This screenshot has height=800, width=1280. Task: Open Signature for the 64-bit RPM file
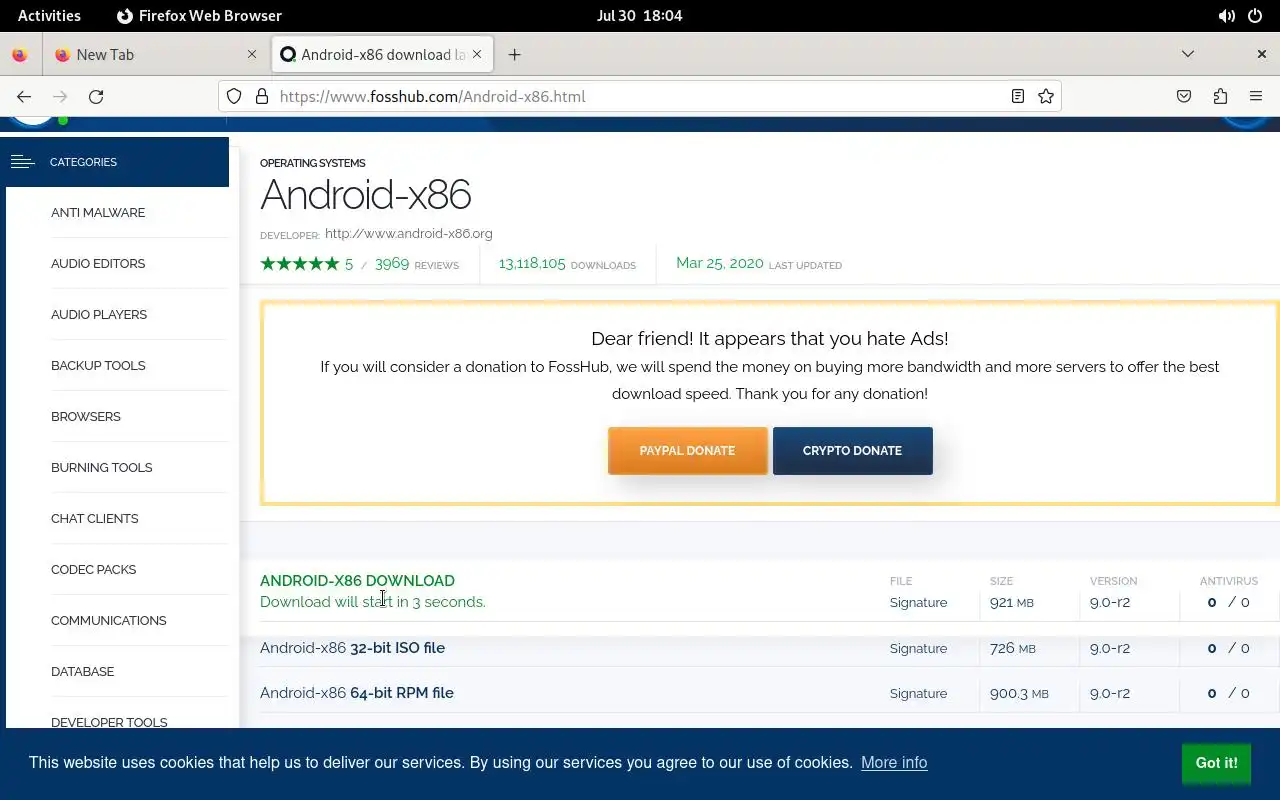pyautogui.click(x=918, y=694)
